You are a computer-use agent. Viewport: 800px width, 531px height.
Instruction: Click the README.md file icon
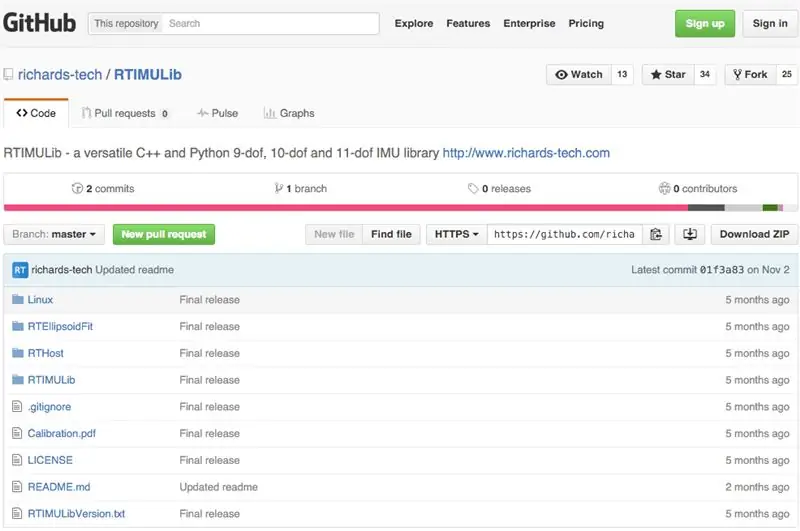pyautogui.click(x=17, y=487)
